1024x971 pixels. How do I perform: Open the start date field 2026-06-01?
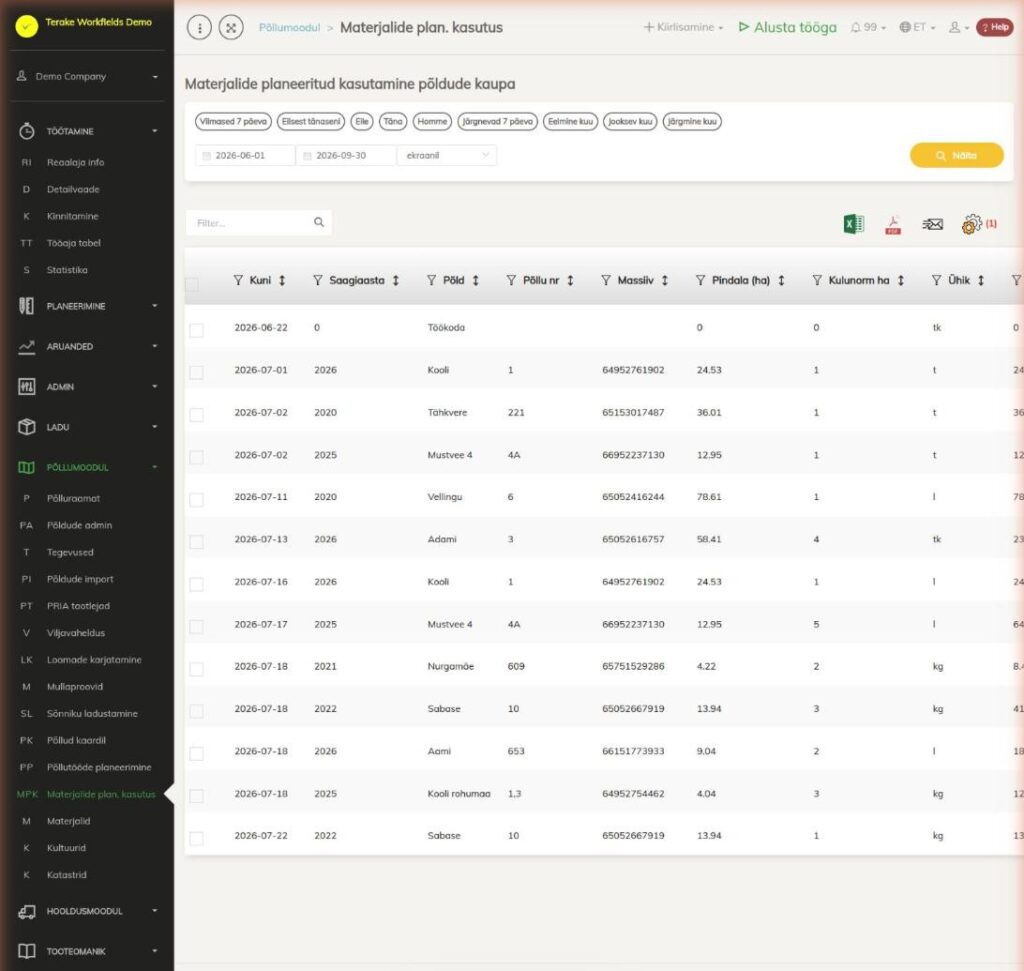(x=245, y=155)
